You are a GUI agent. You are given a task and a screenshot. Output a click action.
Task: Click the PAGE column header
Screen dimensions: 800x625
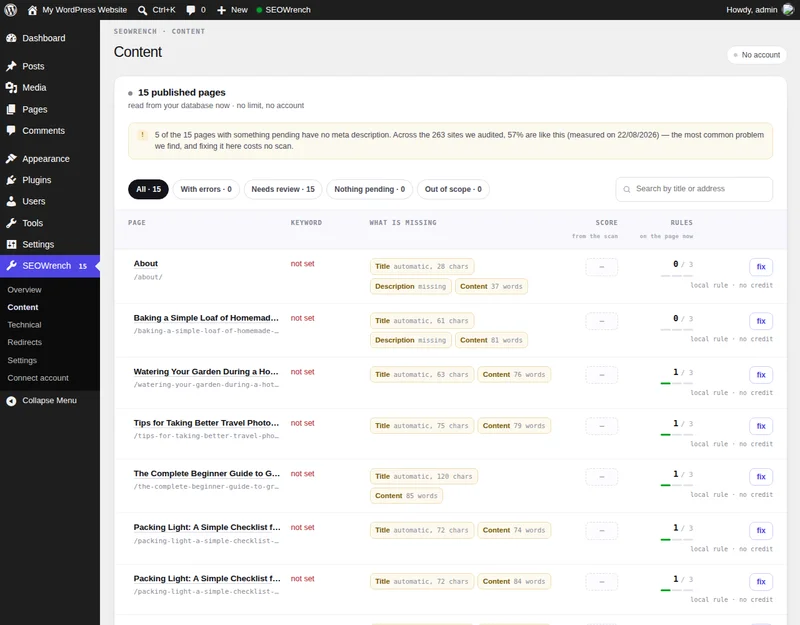coord(137,223)
